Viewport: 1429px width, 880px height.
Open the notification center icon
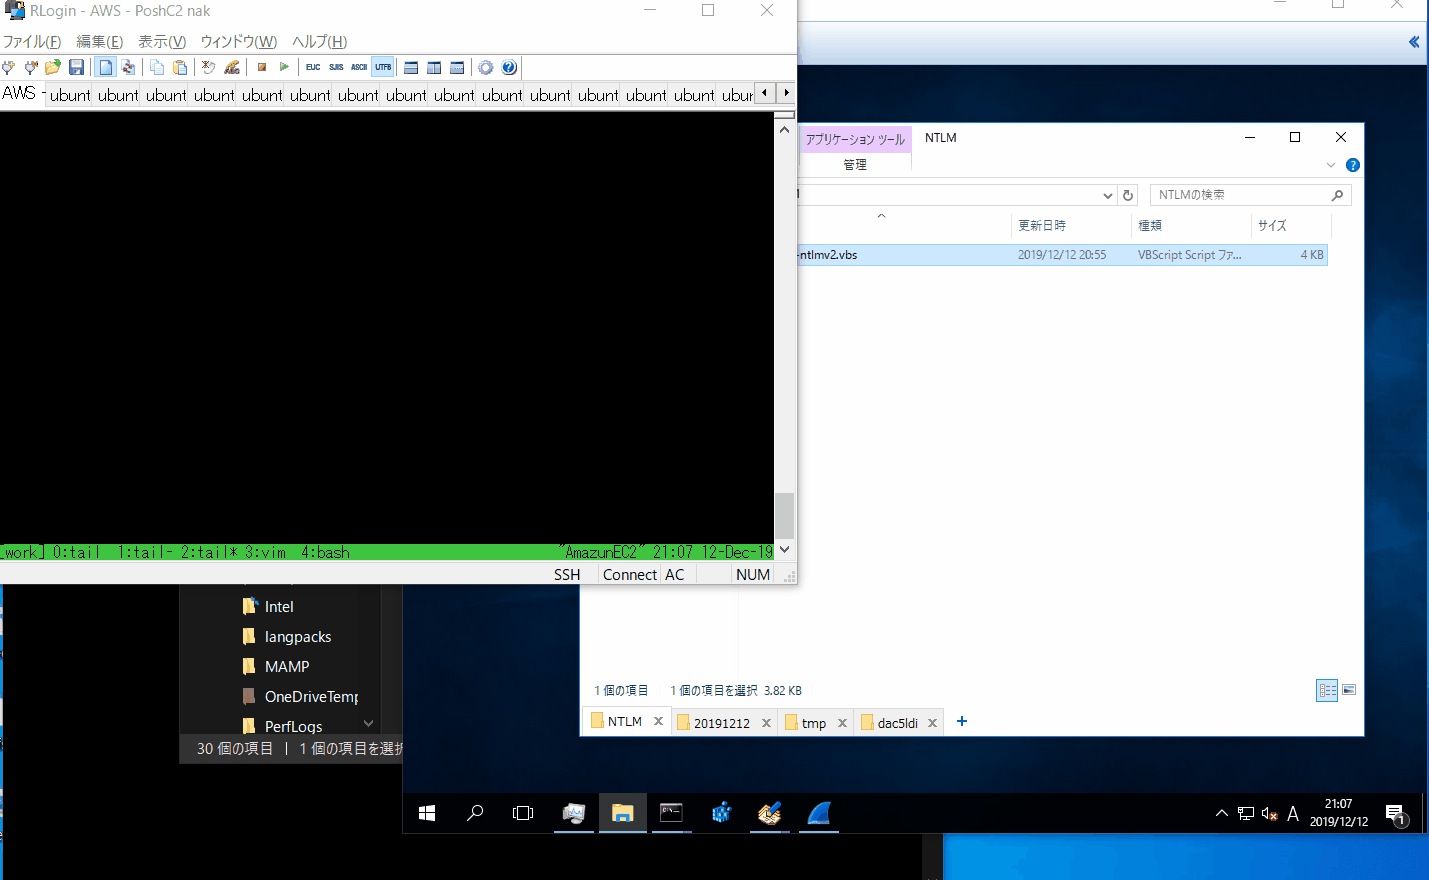point(1396,814)
